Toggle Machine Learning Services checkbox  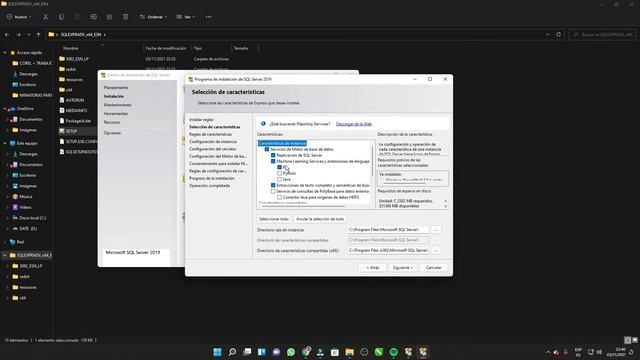tap(273, 161)
